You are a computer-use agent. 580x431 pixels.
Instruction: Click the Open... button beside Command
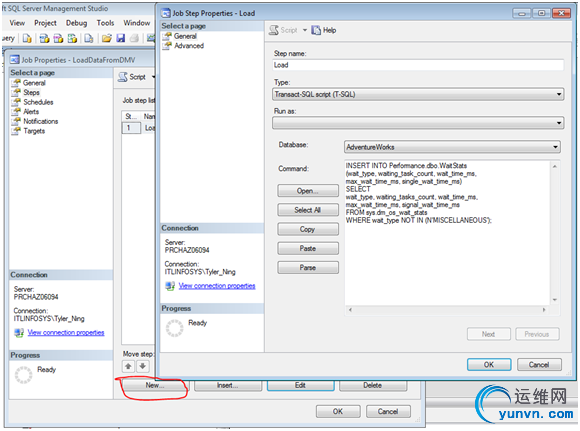[308, 191]
